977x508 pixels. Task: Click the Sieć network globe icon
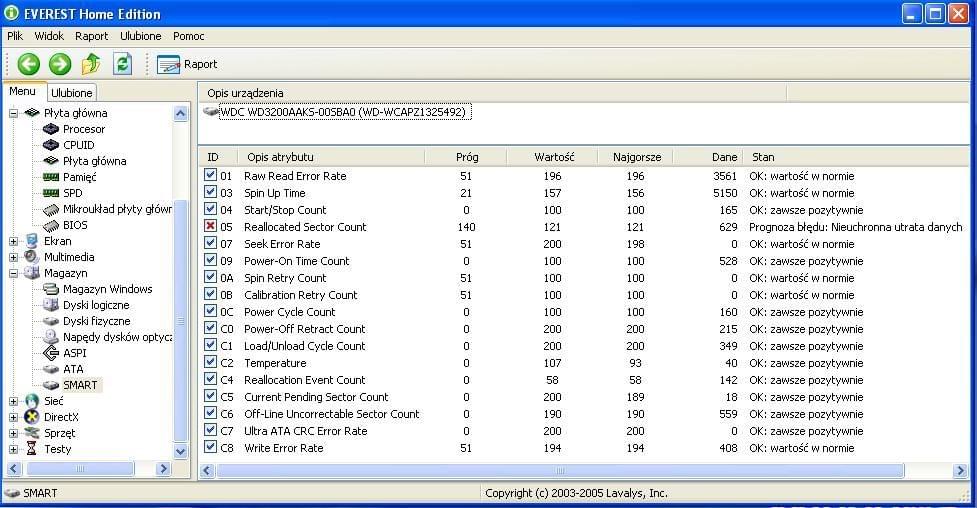coord(31,401)
